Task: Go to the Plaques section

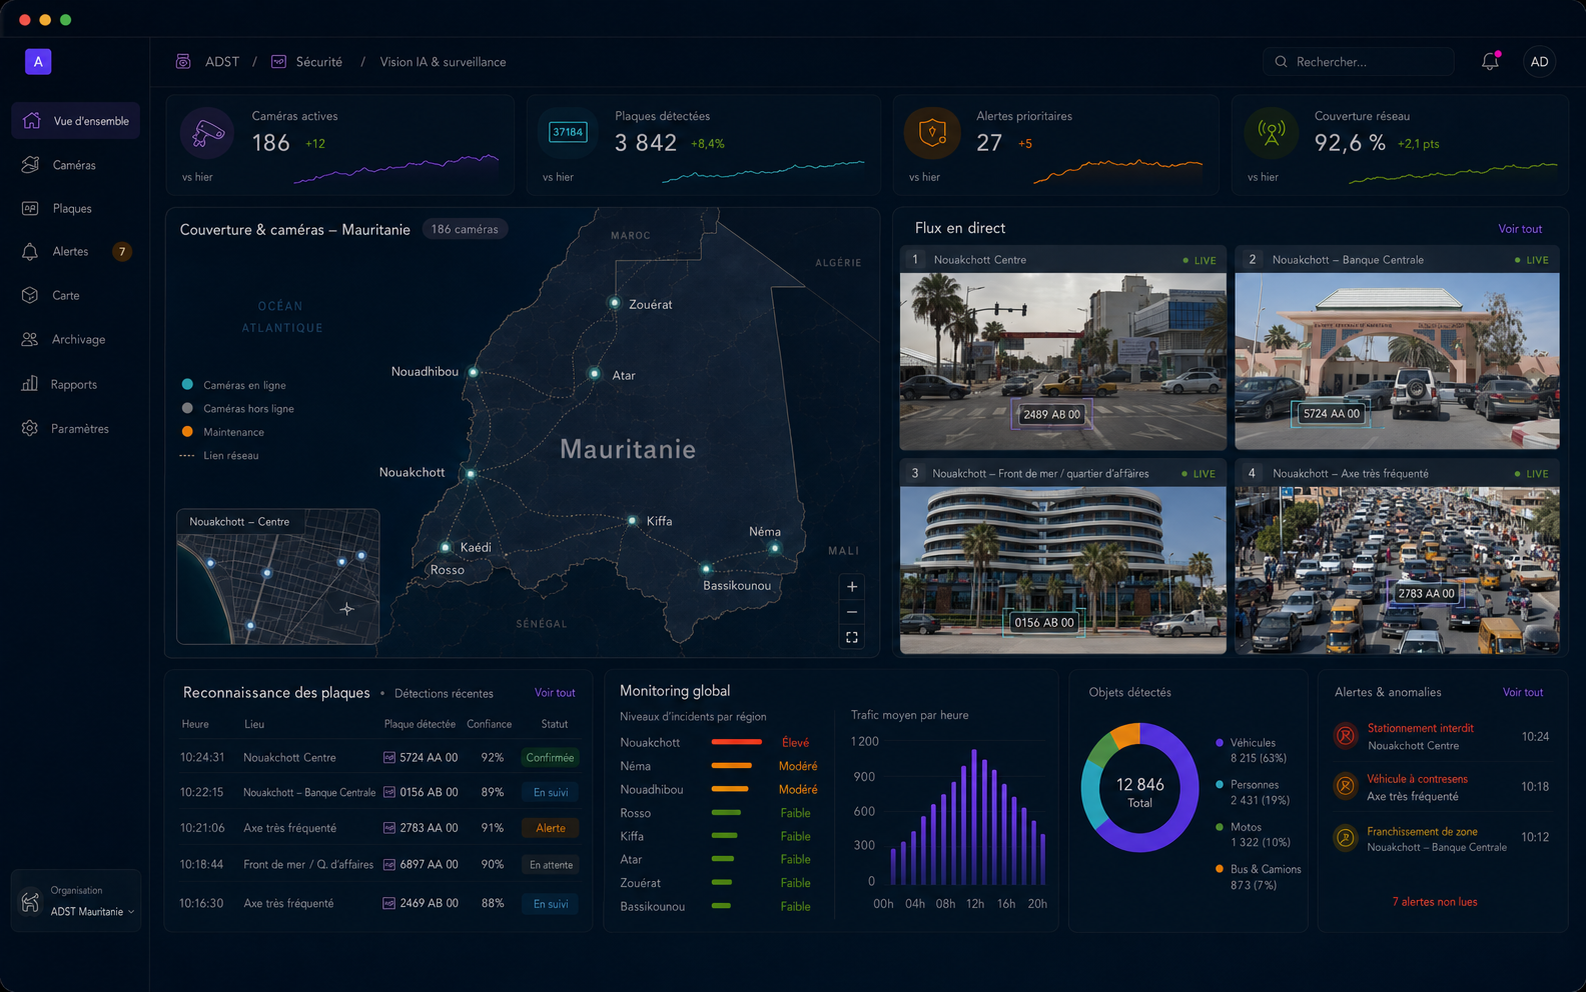Action: tap(75, 208)
